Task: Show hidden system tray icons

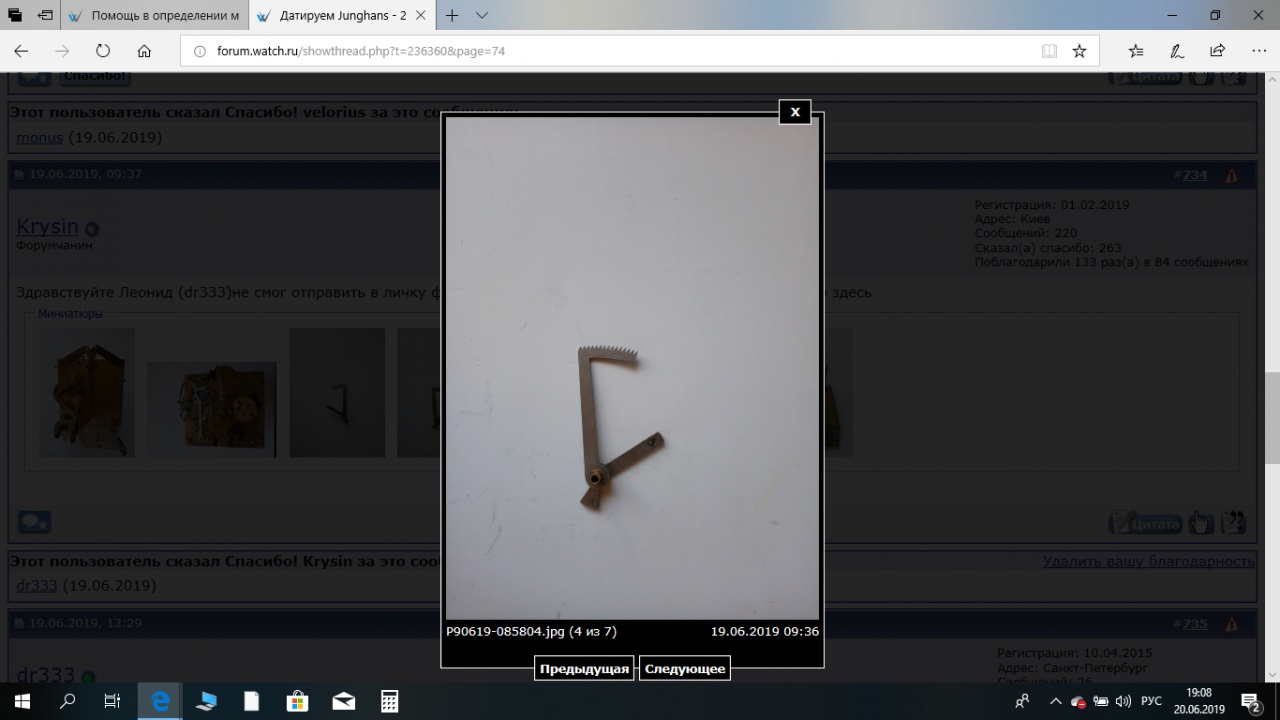Action: pyautogui.click(x=1055, y=701)
